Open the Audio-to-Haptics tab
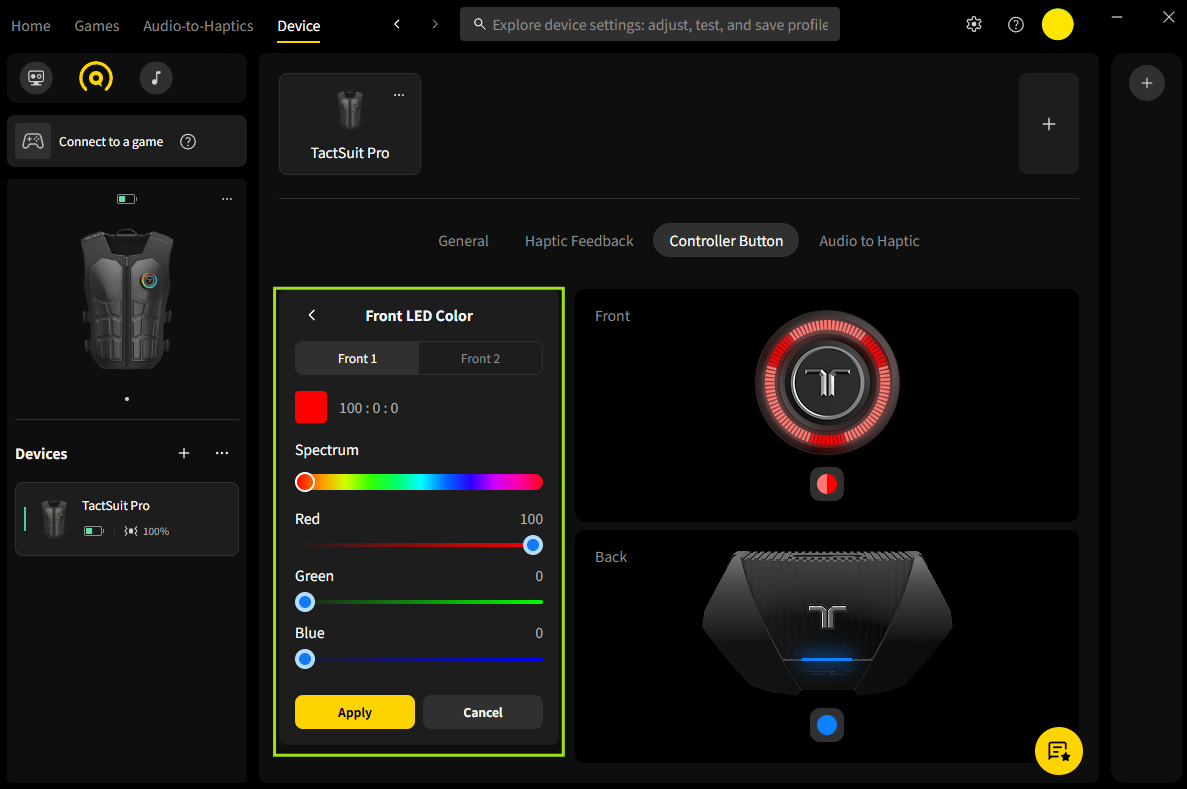The width and height of the screenshot is (1187, 789). [198, 26]
